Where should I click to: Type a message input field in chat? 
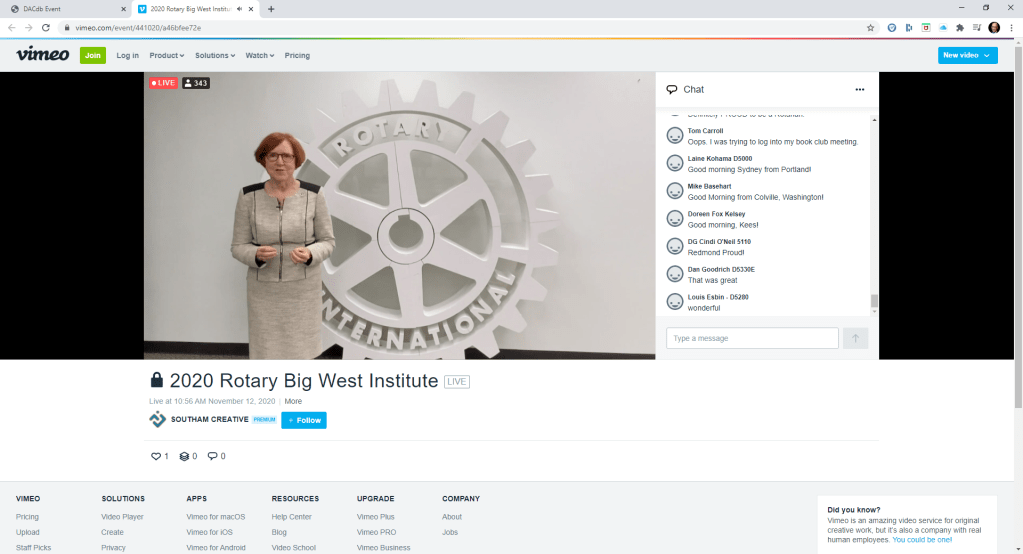[x=752, y=338]
